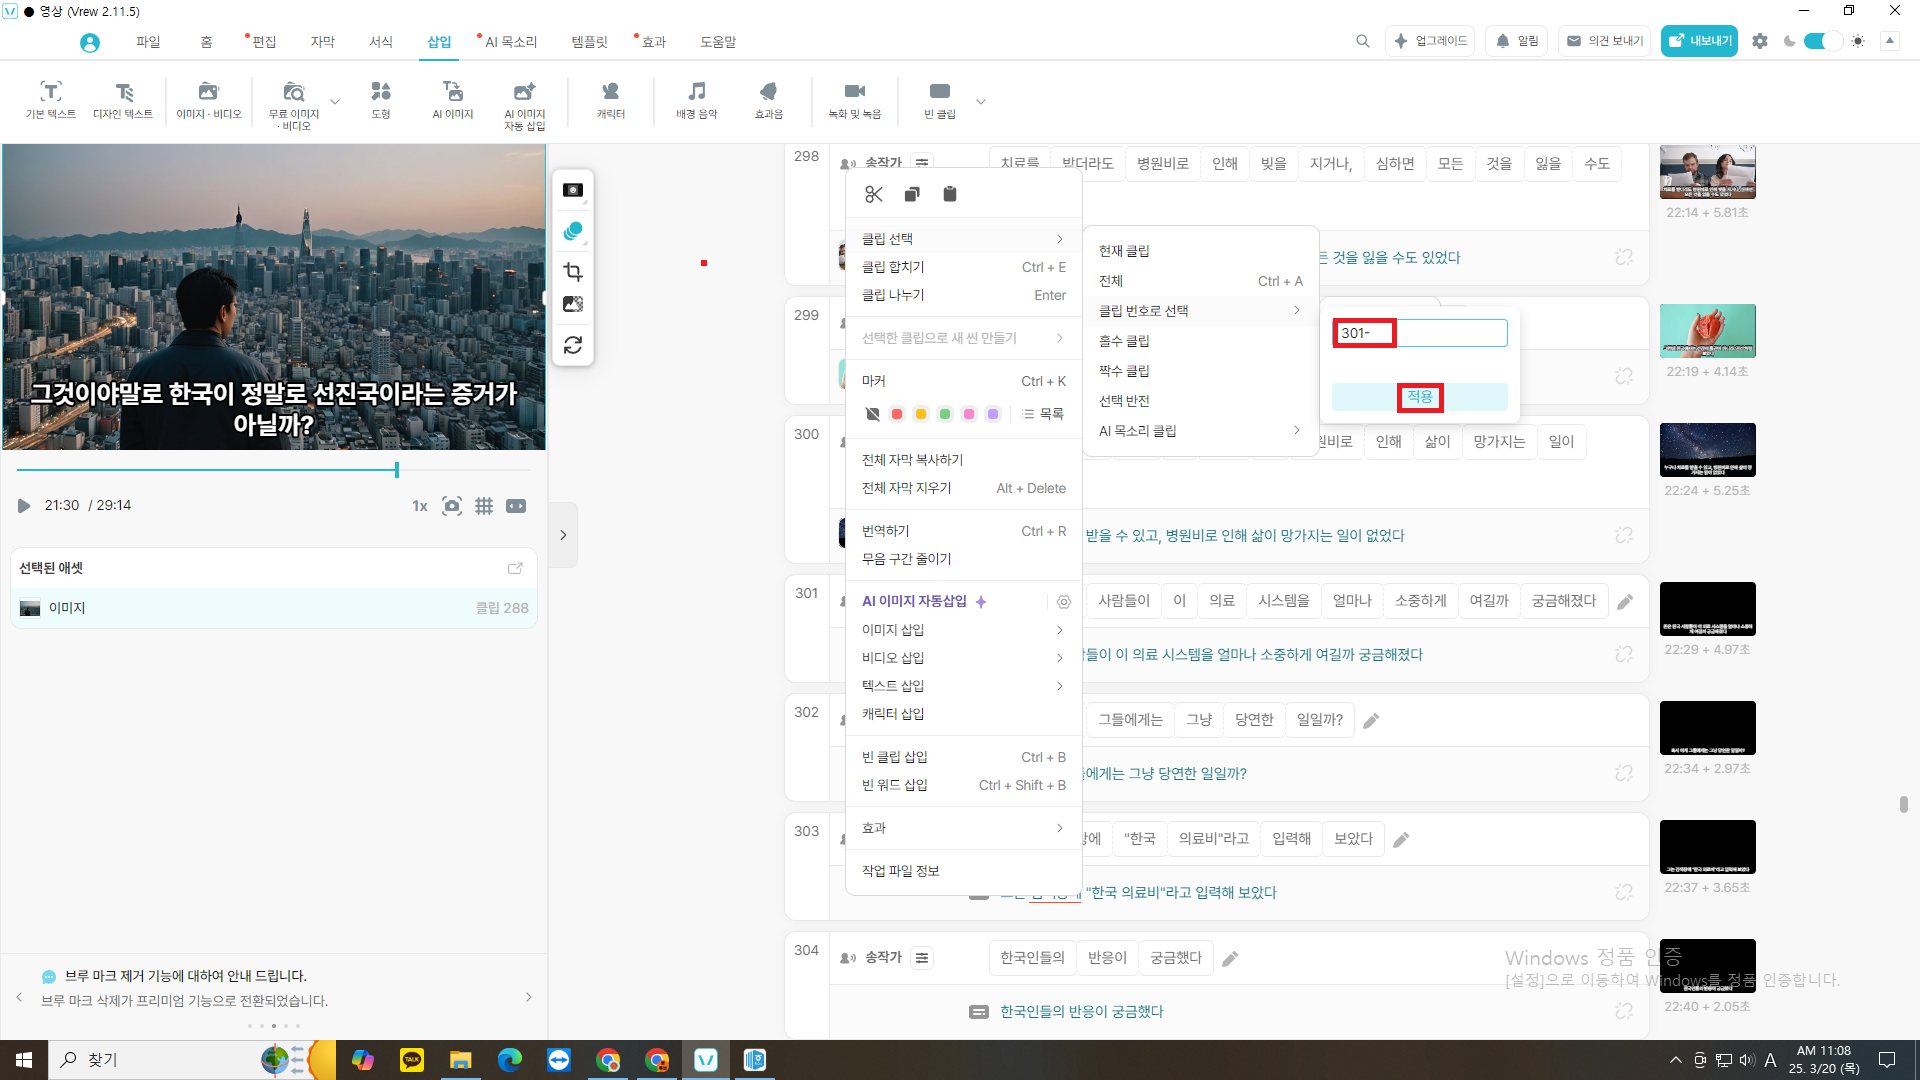Show grid overlay on preview
1920x1080 pixels.
tap(484, 506)
